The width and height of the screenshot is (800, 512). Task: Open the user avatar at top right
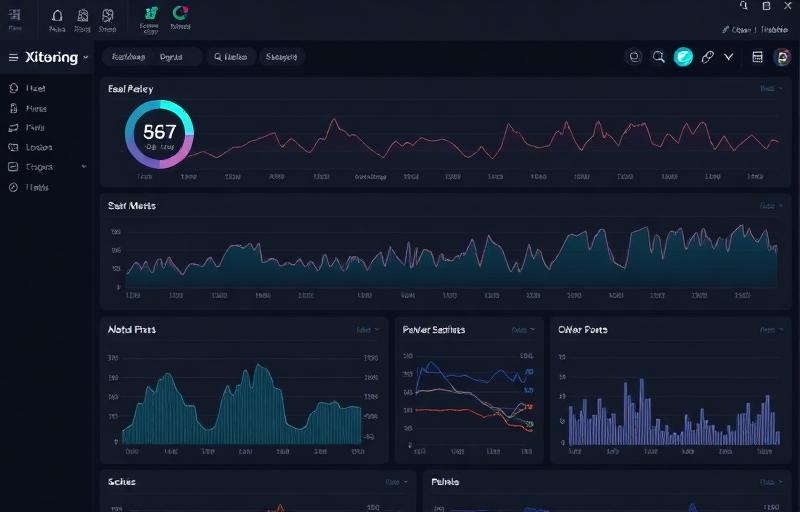pyautogui.click(x=782, y=58)
